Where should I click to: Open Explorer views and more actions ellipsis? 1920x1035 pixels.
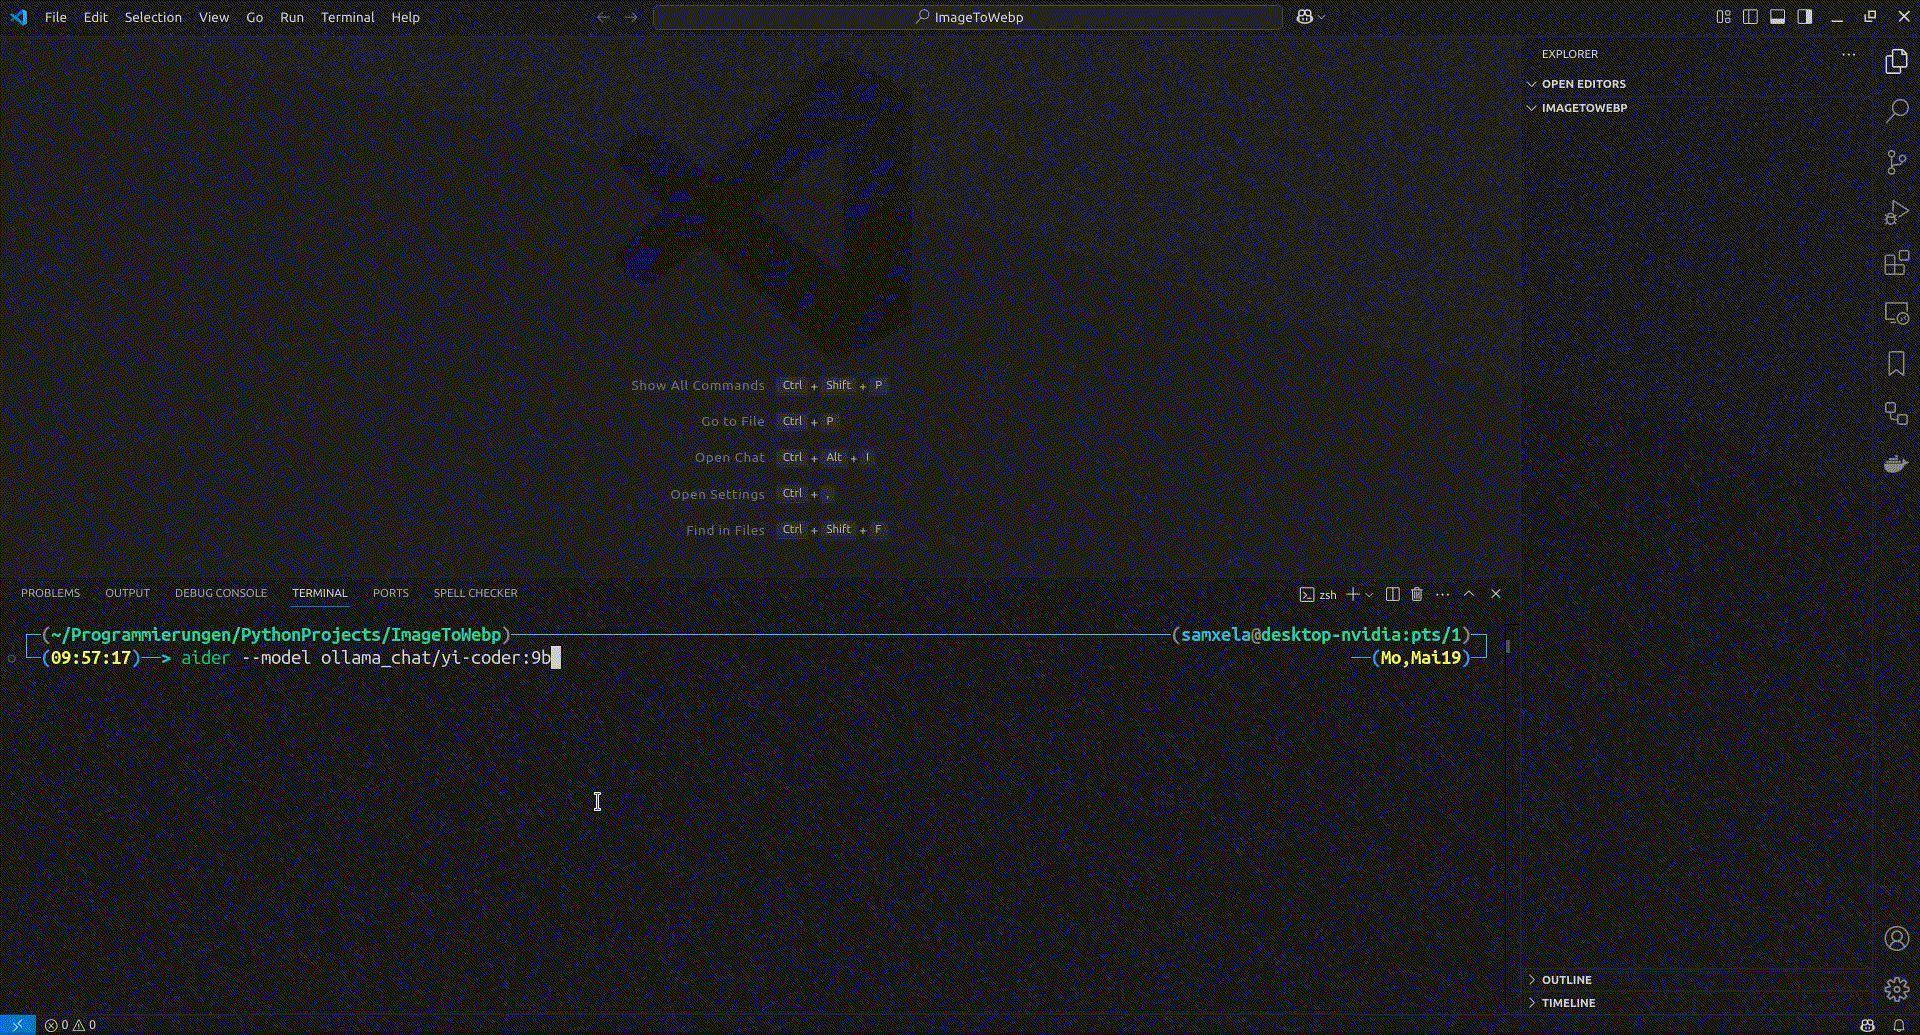coord(1848,54)
